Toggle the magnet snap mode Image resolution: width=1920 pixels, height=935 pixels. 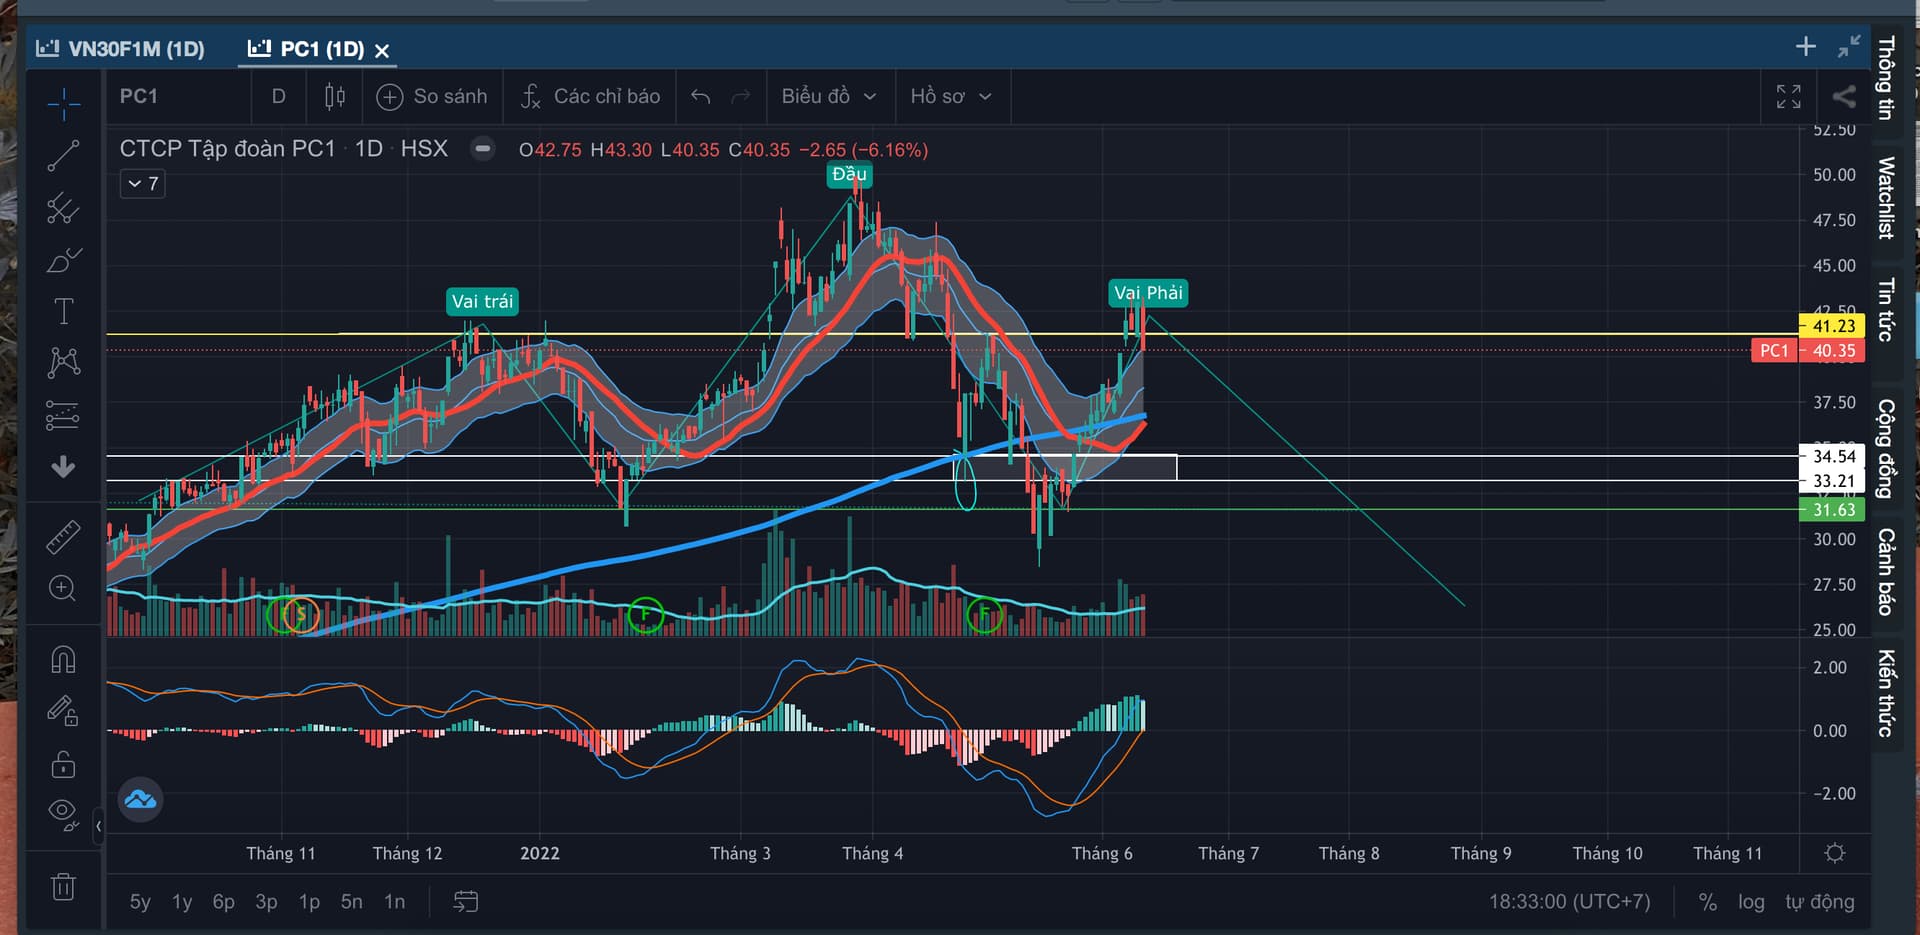point(63,660)
